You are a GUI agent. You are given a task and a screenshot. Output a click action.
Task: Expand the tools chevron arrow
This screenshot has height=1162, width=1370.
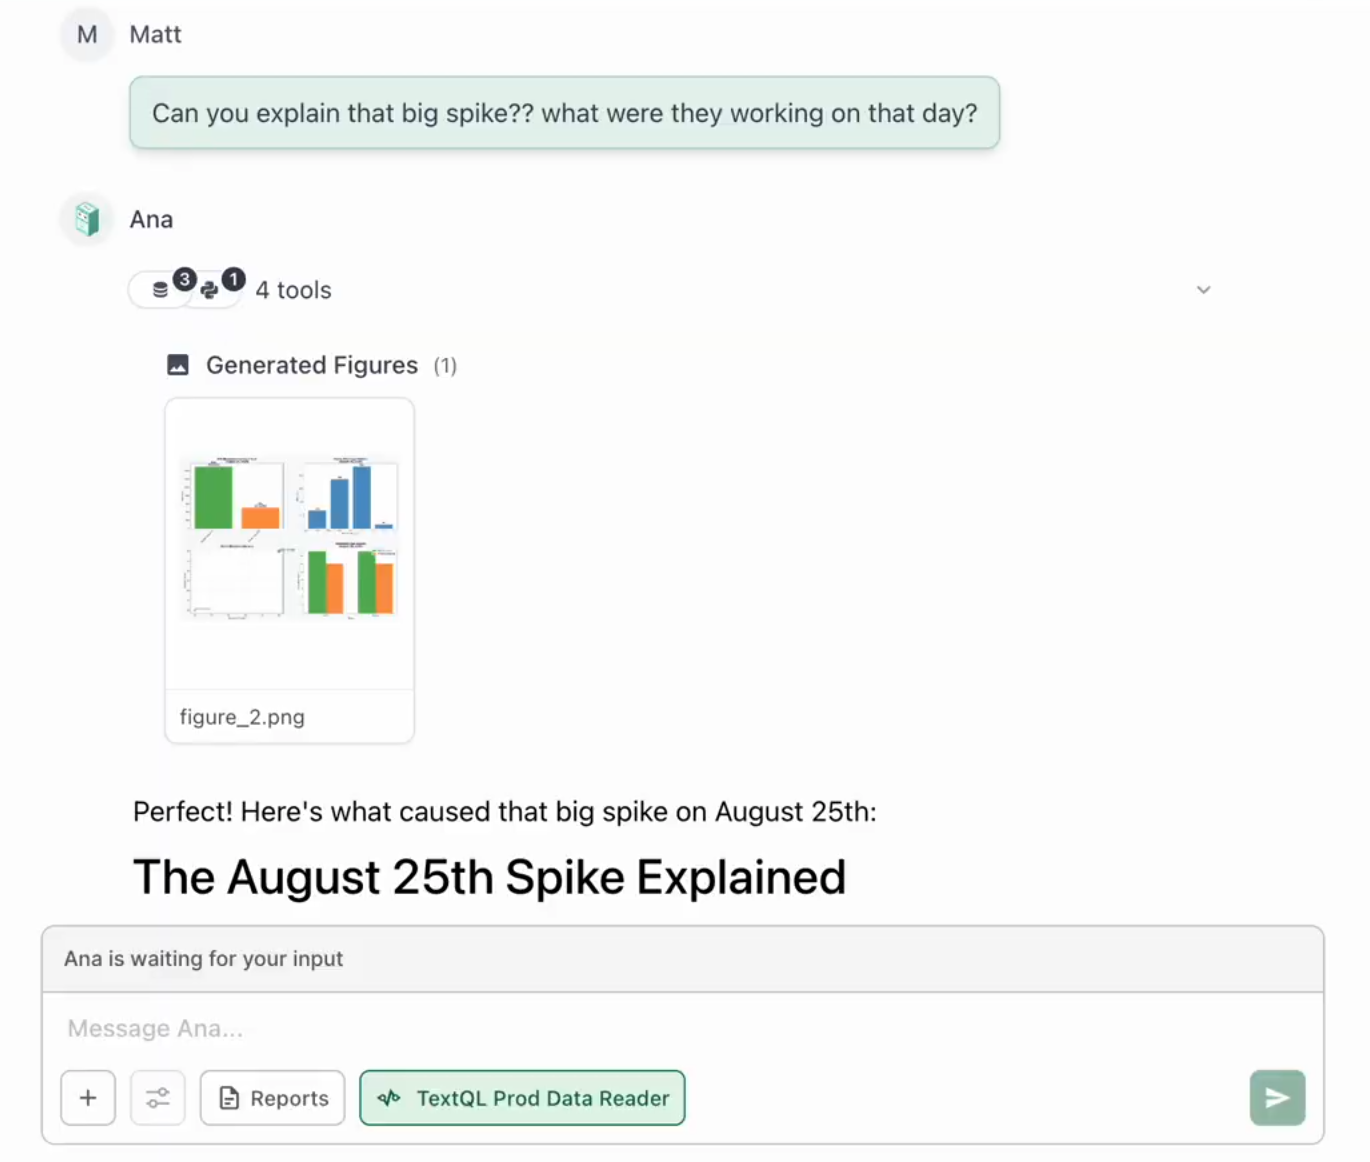click(1203, 290)
